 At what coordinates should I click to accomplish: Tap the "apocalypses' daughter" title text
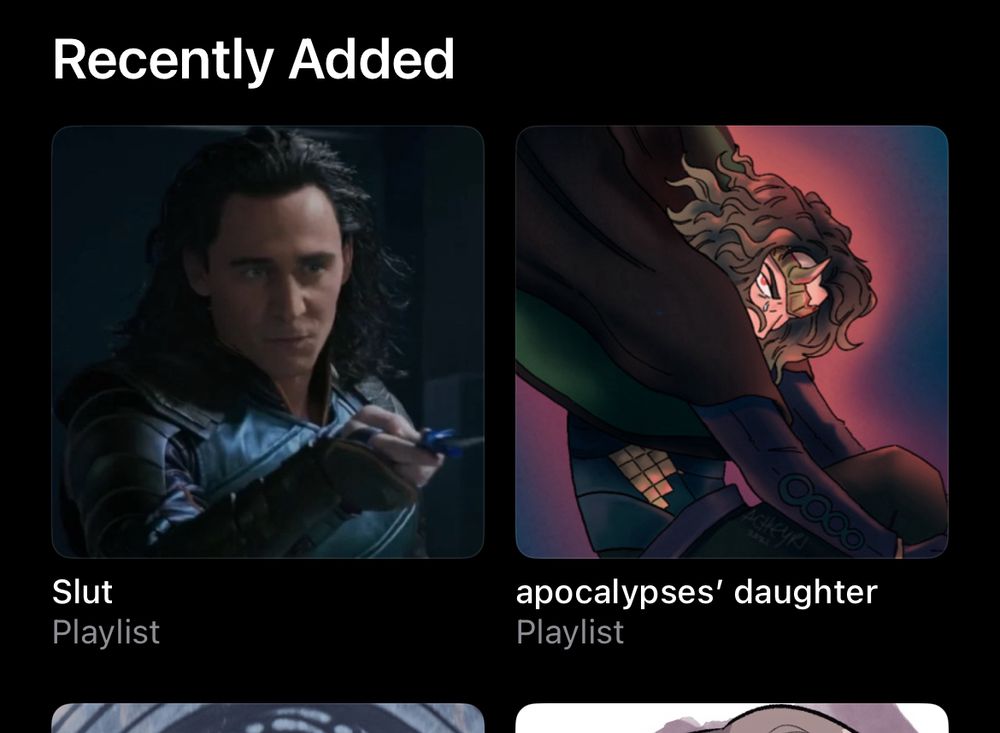pyautogui.click(x=696, y=593)
